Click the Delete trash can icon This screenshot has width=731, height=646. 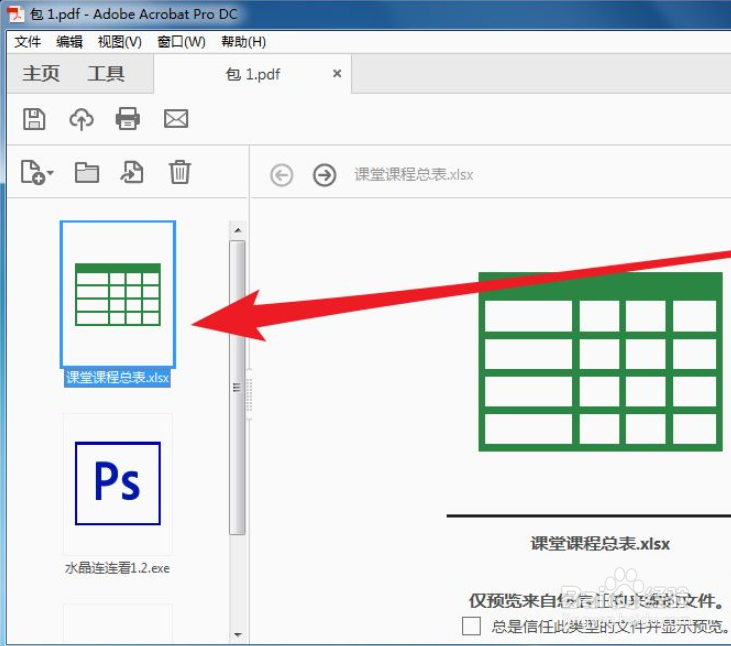click(179, 172)
